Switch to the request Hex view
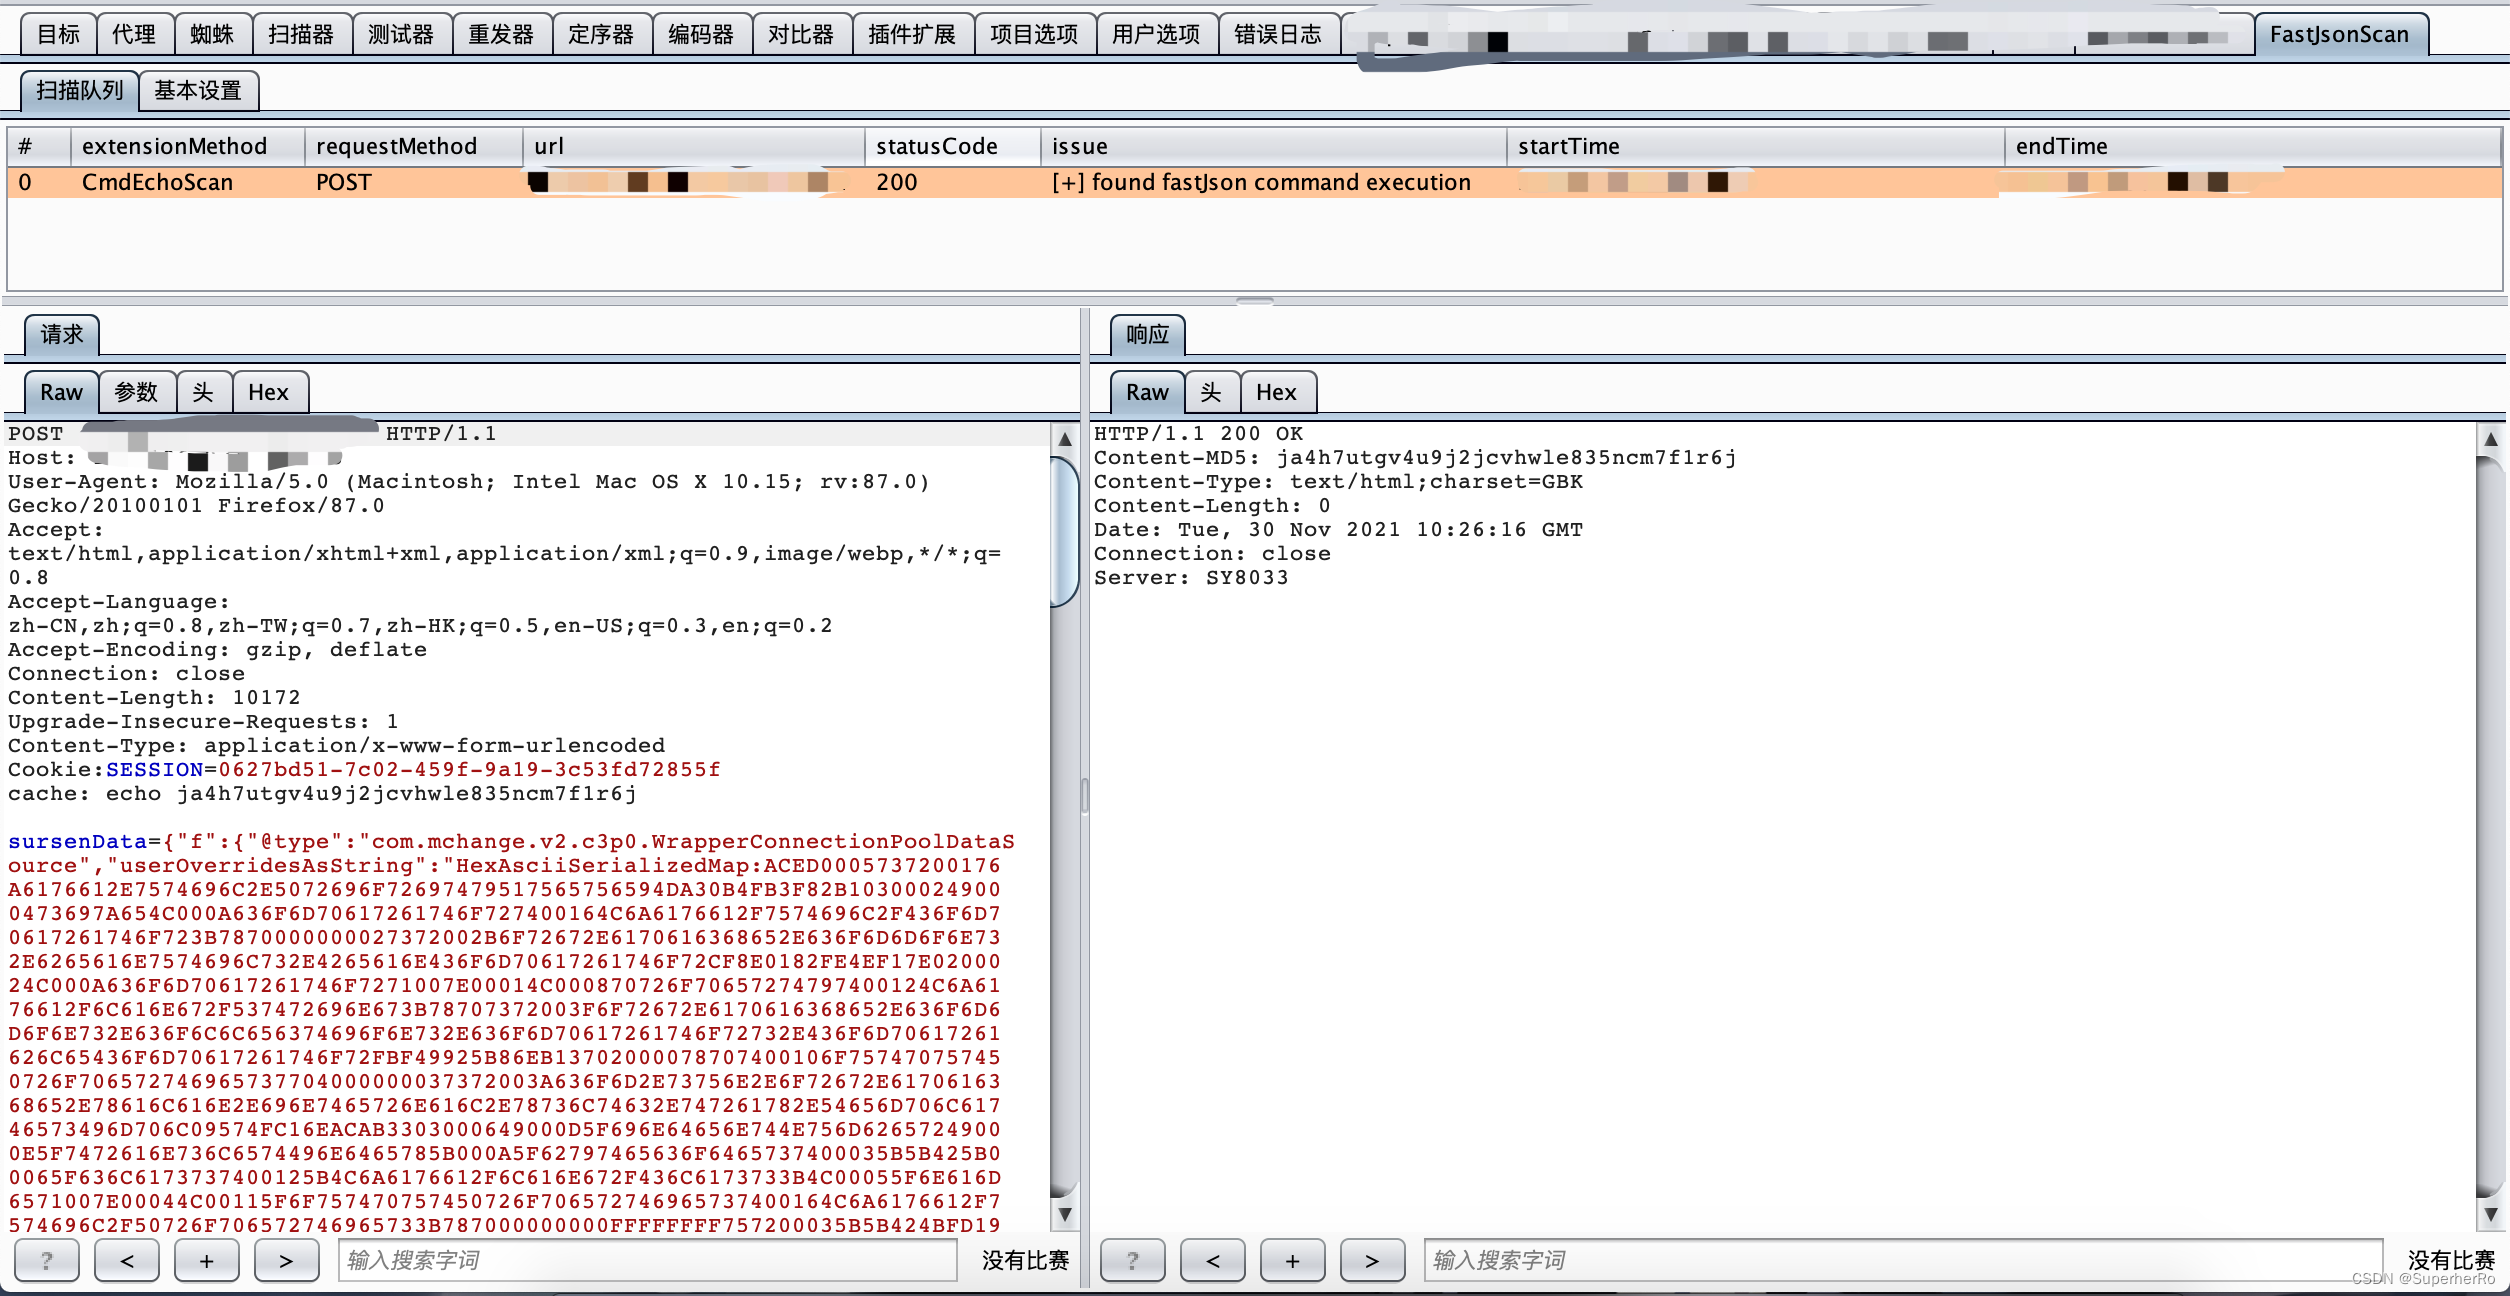2510x1296 pixels. coord(269,392)
